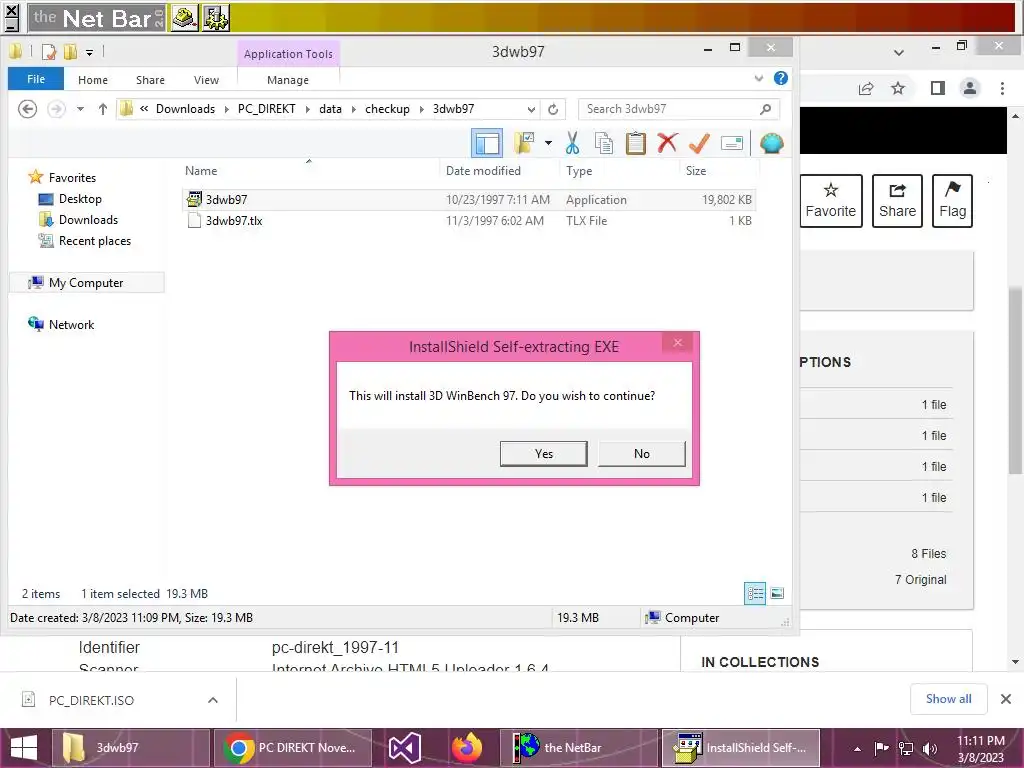Open the File ribbon tab
1024x768 pixels.
pyautogui.click(x=36, y=79)
